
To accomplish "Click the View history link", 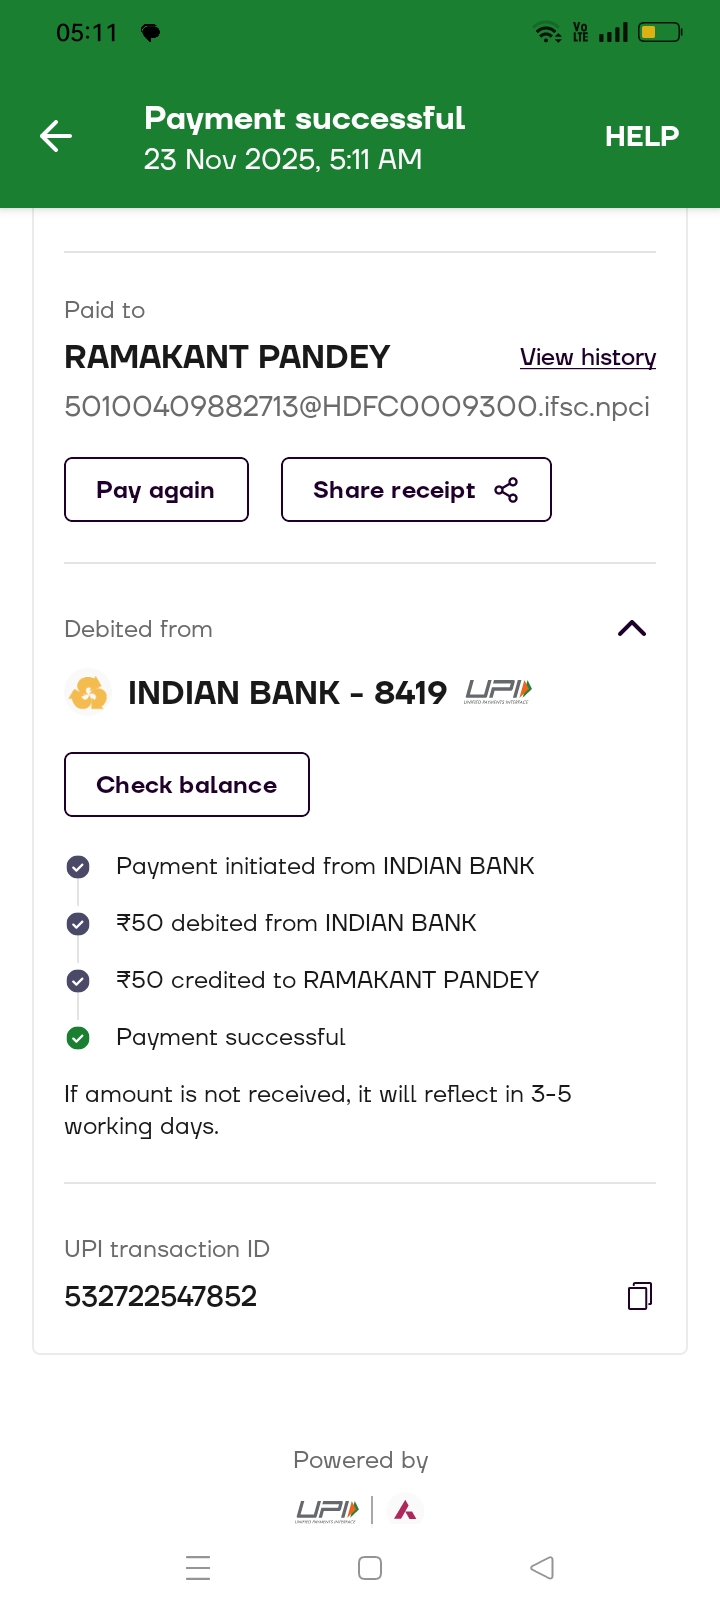I will pos(588,357).
